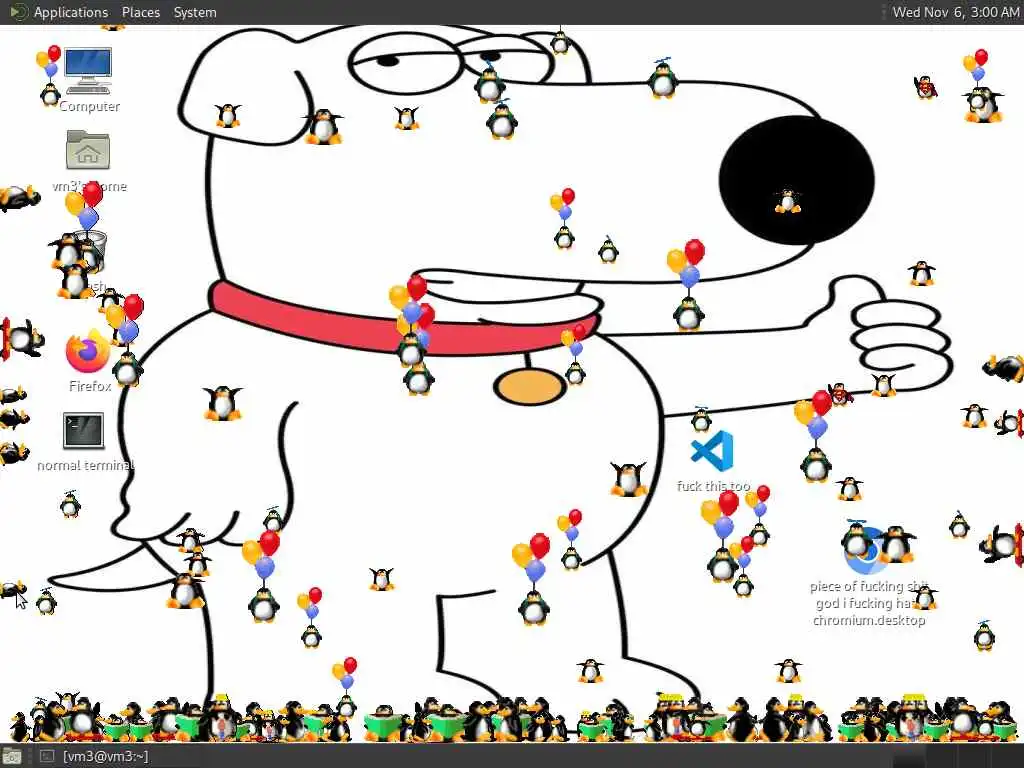Screen dimensions: 1024x768
Task: Open the Applications menu
Action: [59, 12]
